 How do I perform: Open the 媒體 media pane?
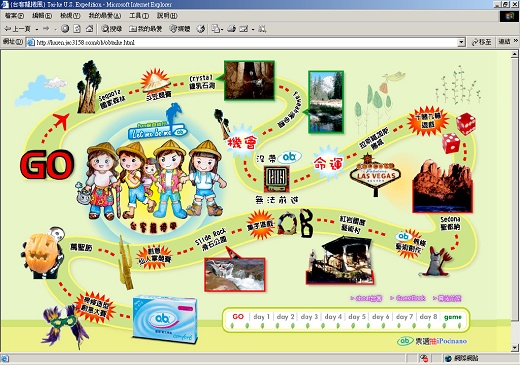coord(180,29)
